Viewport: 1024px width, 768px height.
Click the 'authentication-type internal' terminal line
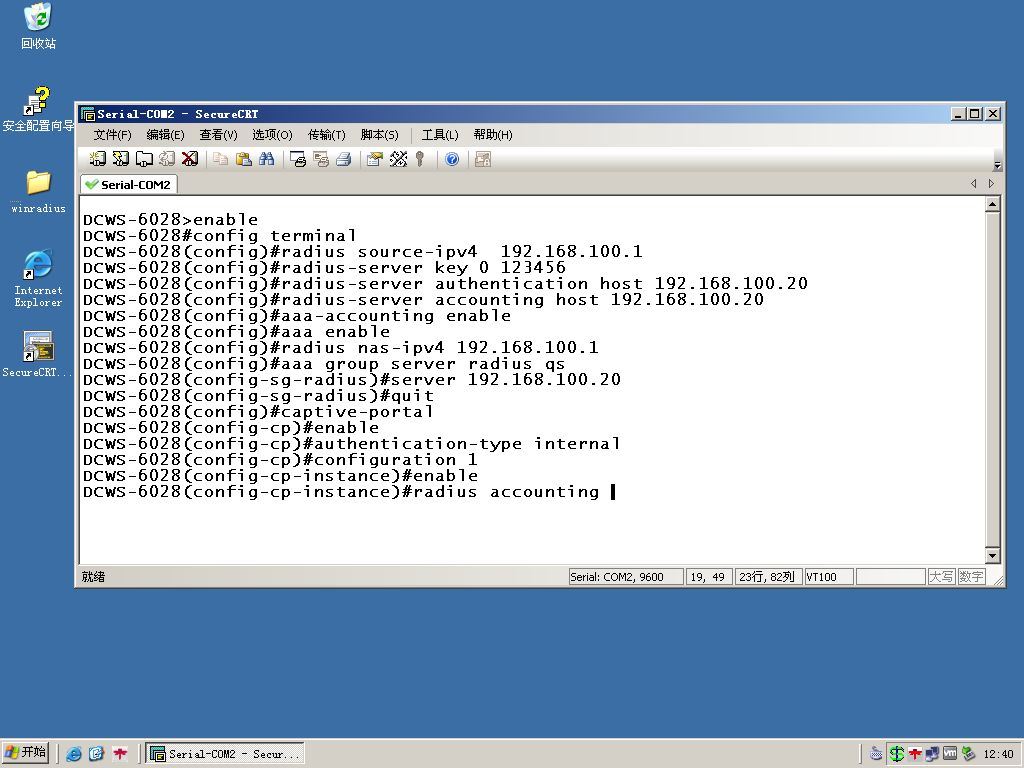(x=351, y=444)
